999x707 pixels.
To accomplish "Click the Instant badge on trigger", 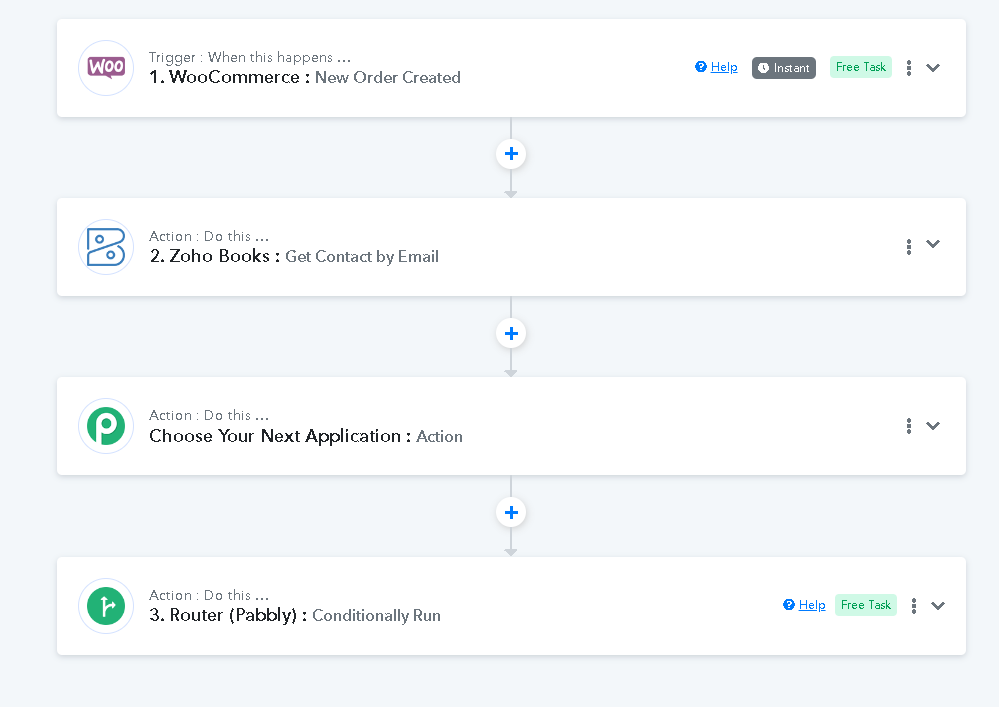I will point(784,68).
